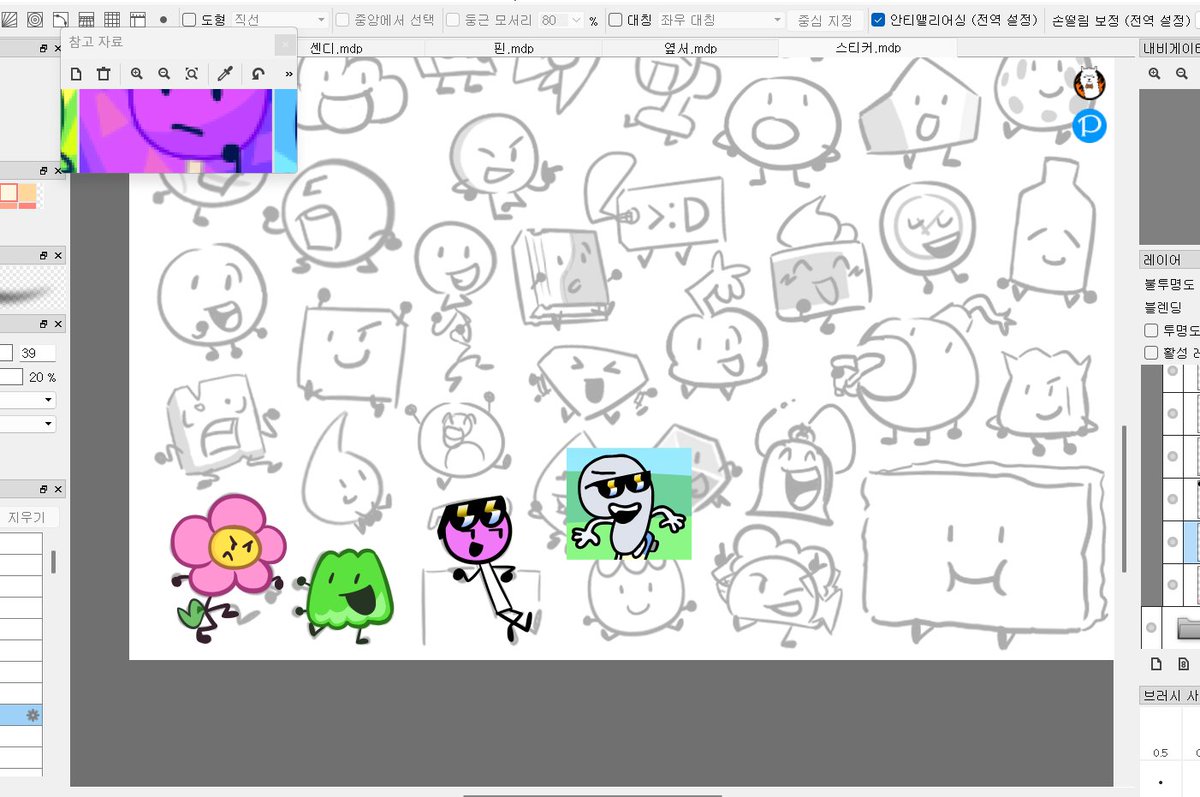Click the 블렌딩 label in layer panel
This screenshot has width=1200, height=797.
[1163, 307]
